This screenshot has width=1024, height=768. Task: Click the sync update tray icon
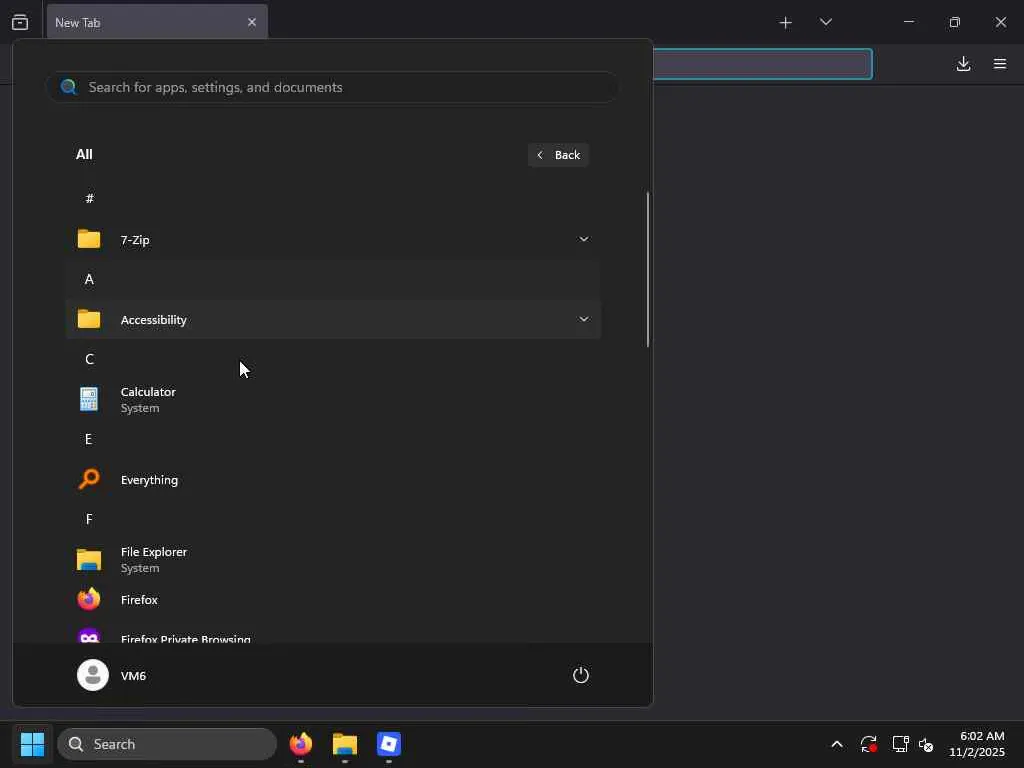click(x=869, y=744)
